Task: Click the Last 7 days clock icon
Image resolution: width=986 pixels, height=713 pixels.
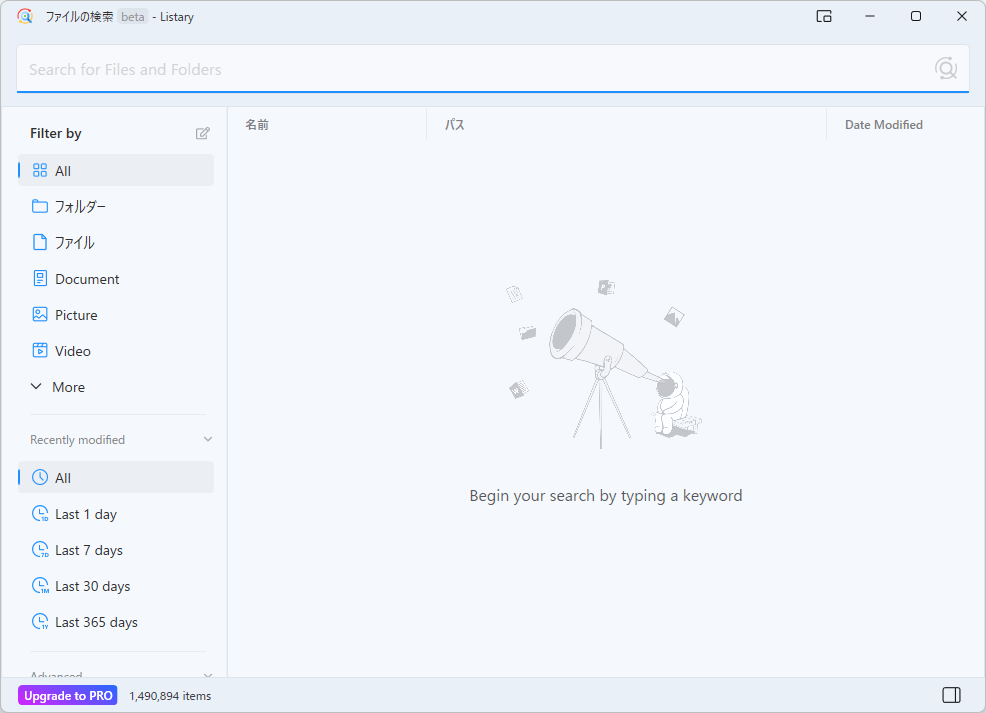Action: point(40,550)
